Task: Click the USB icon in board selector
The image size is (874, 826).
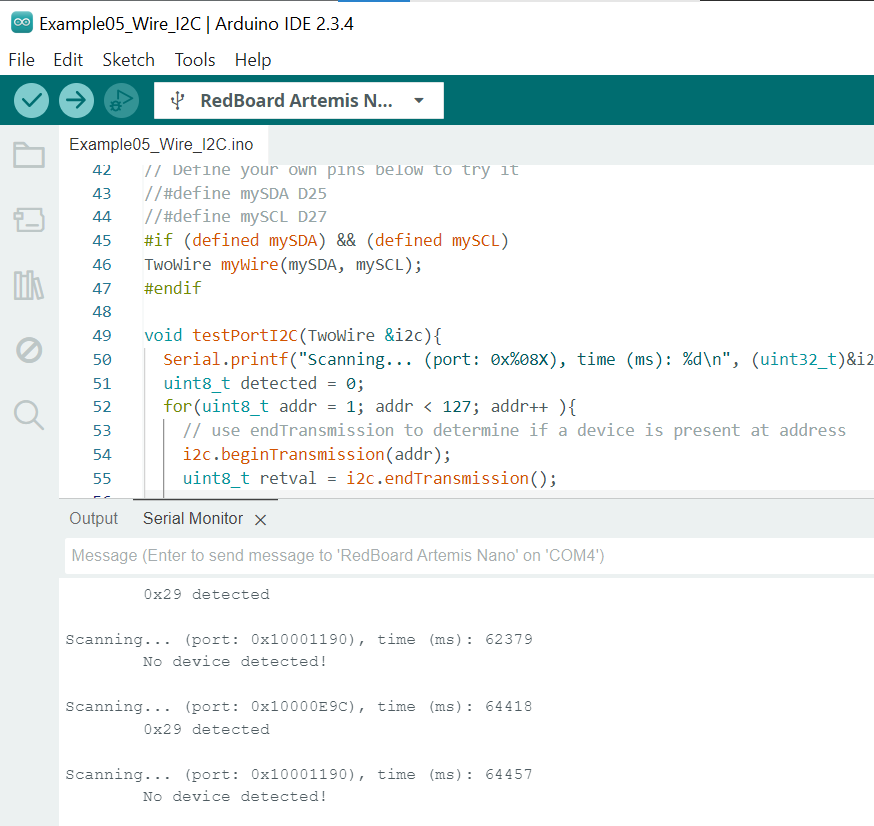Action: (177, 100)
